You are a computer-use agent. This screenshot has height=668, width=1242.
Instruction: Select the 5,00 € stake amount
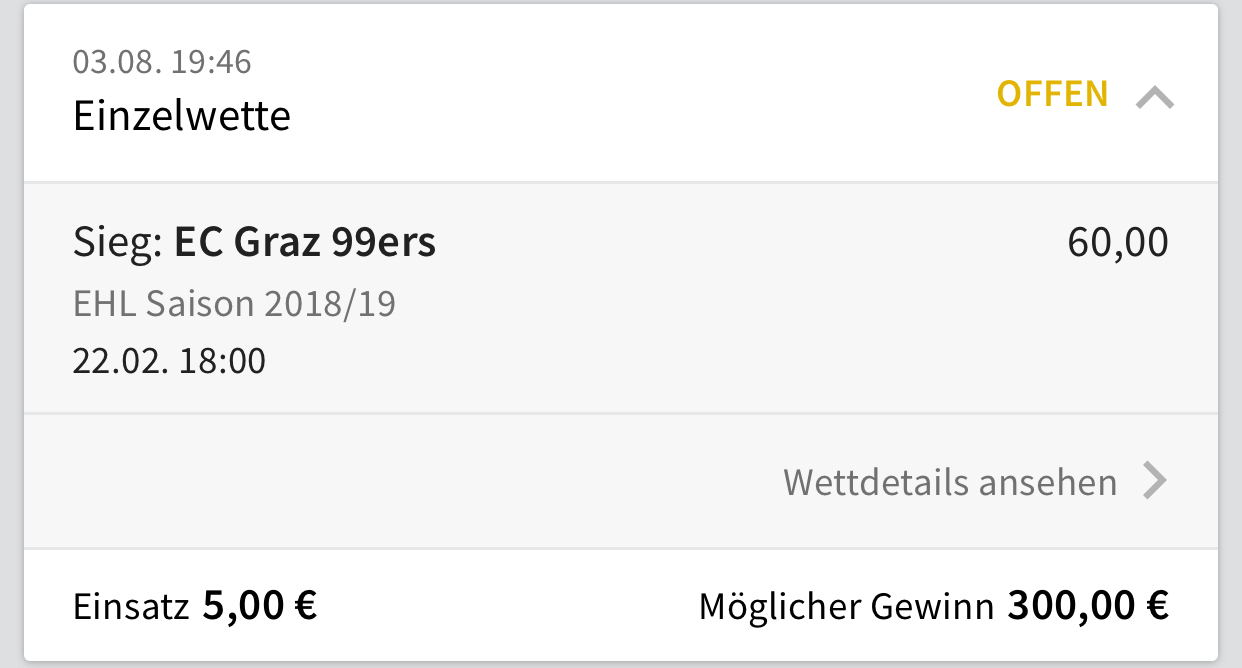pyautogui.click(x=260, y=606)
